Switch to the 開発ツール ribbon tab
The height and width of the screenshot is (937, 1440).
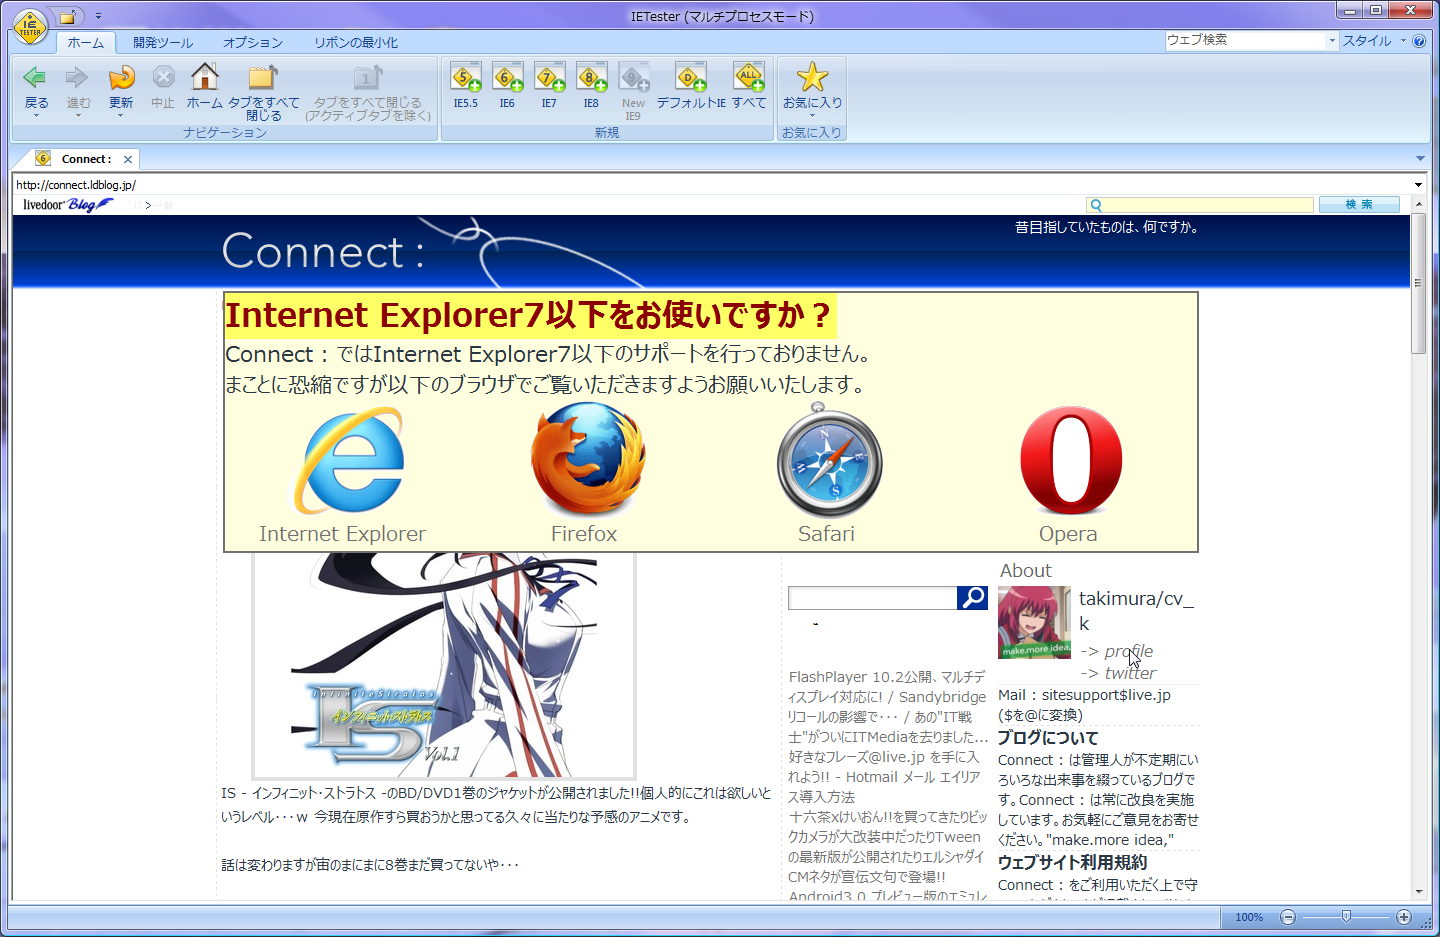click(x=163, y=43)
